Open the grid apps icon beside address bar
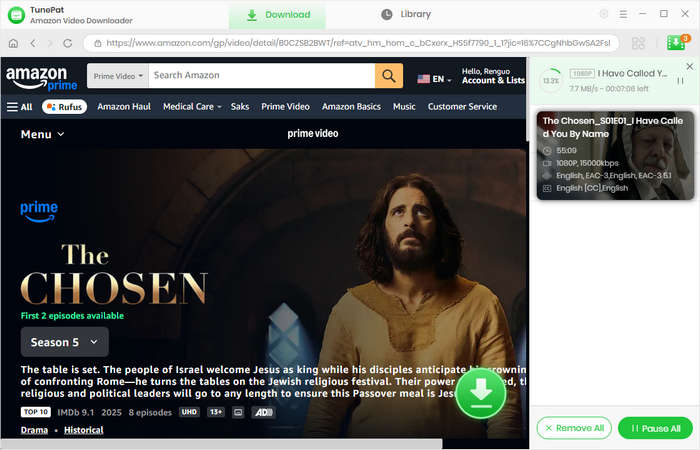The image size is (700, 450). point(638,43)
